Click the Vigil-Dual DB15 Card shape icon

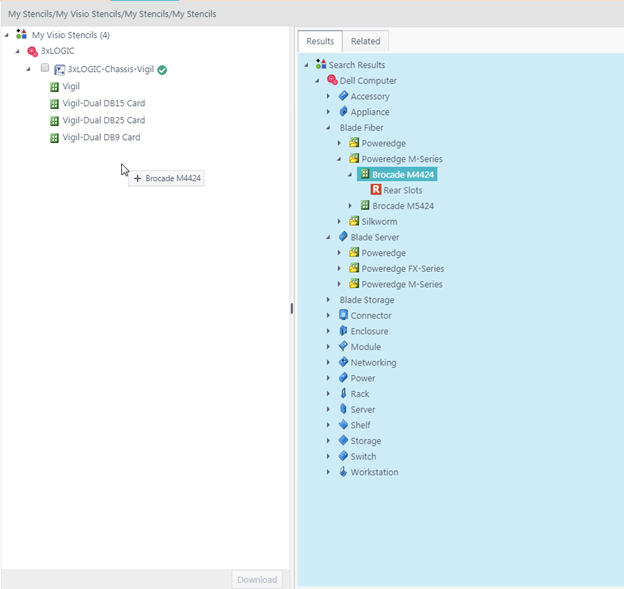tap(55, 103)
